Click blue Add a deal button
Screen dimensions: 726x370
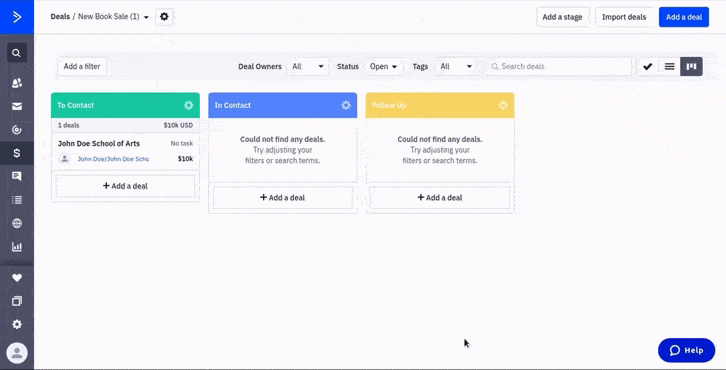coord(684,17)
